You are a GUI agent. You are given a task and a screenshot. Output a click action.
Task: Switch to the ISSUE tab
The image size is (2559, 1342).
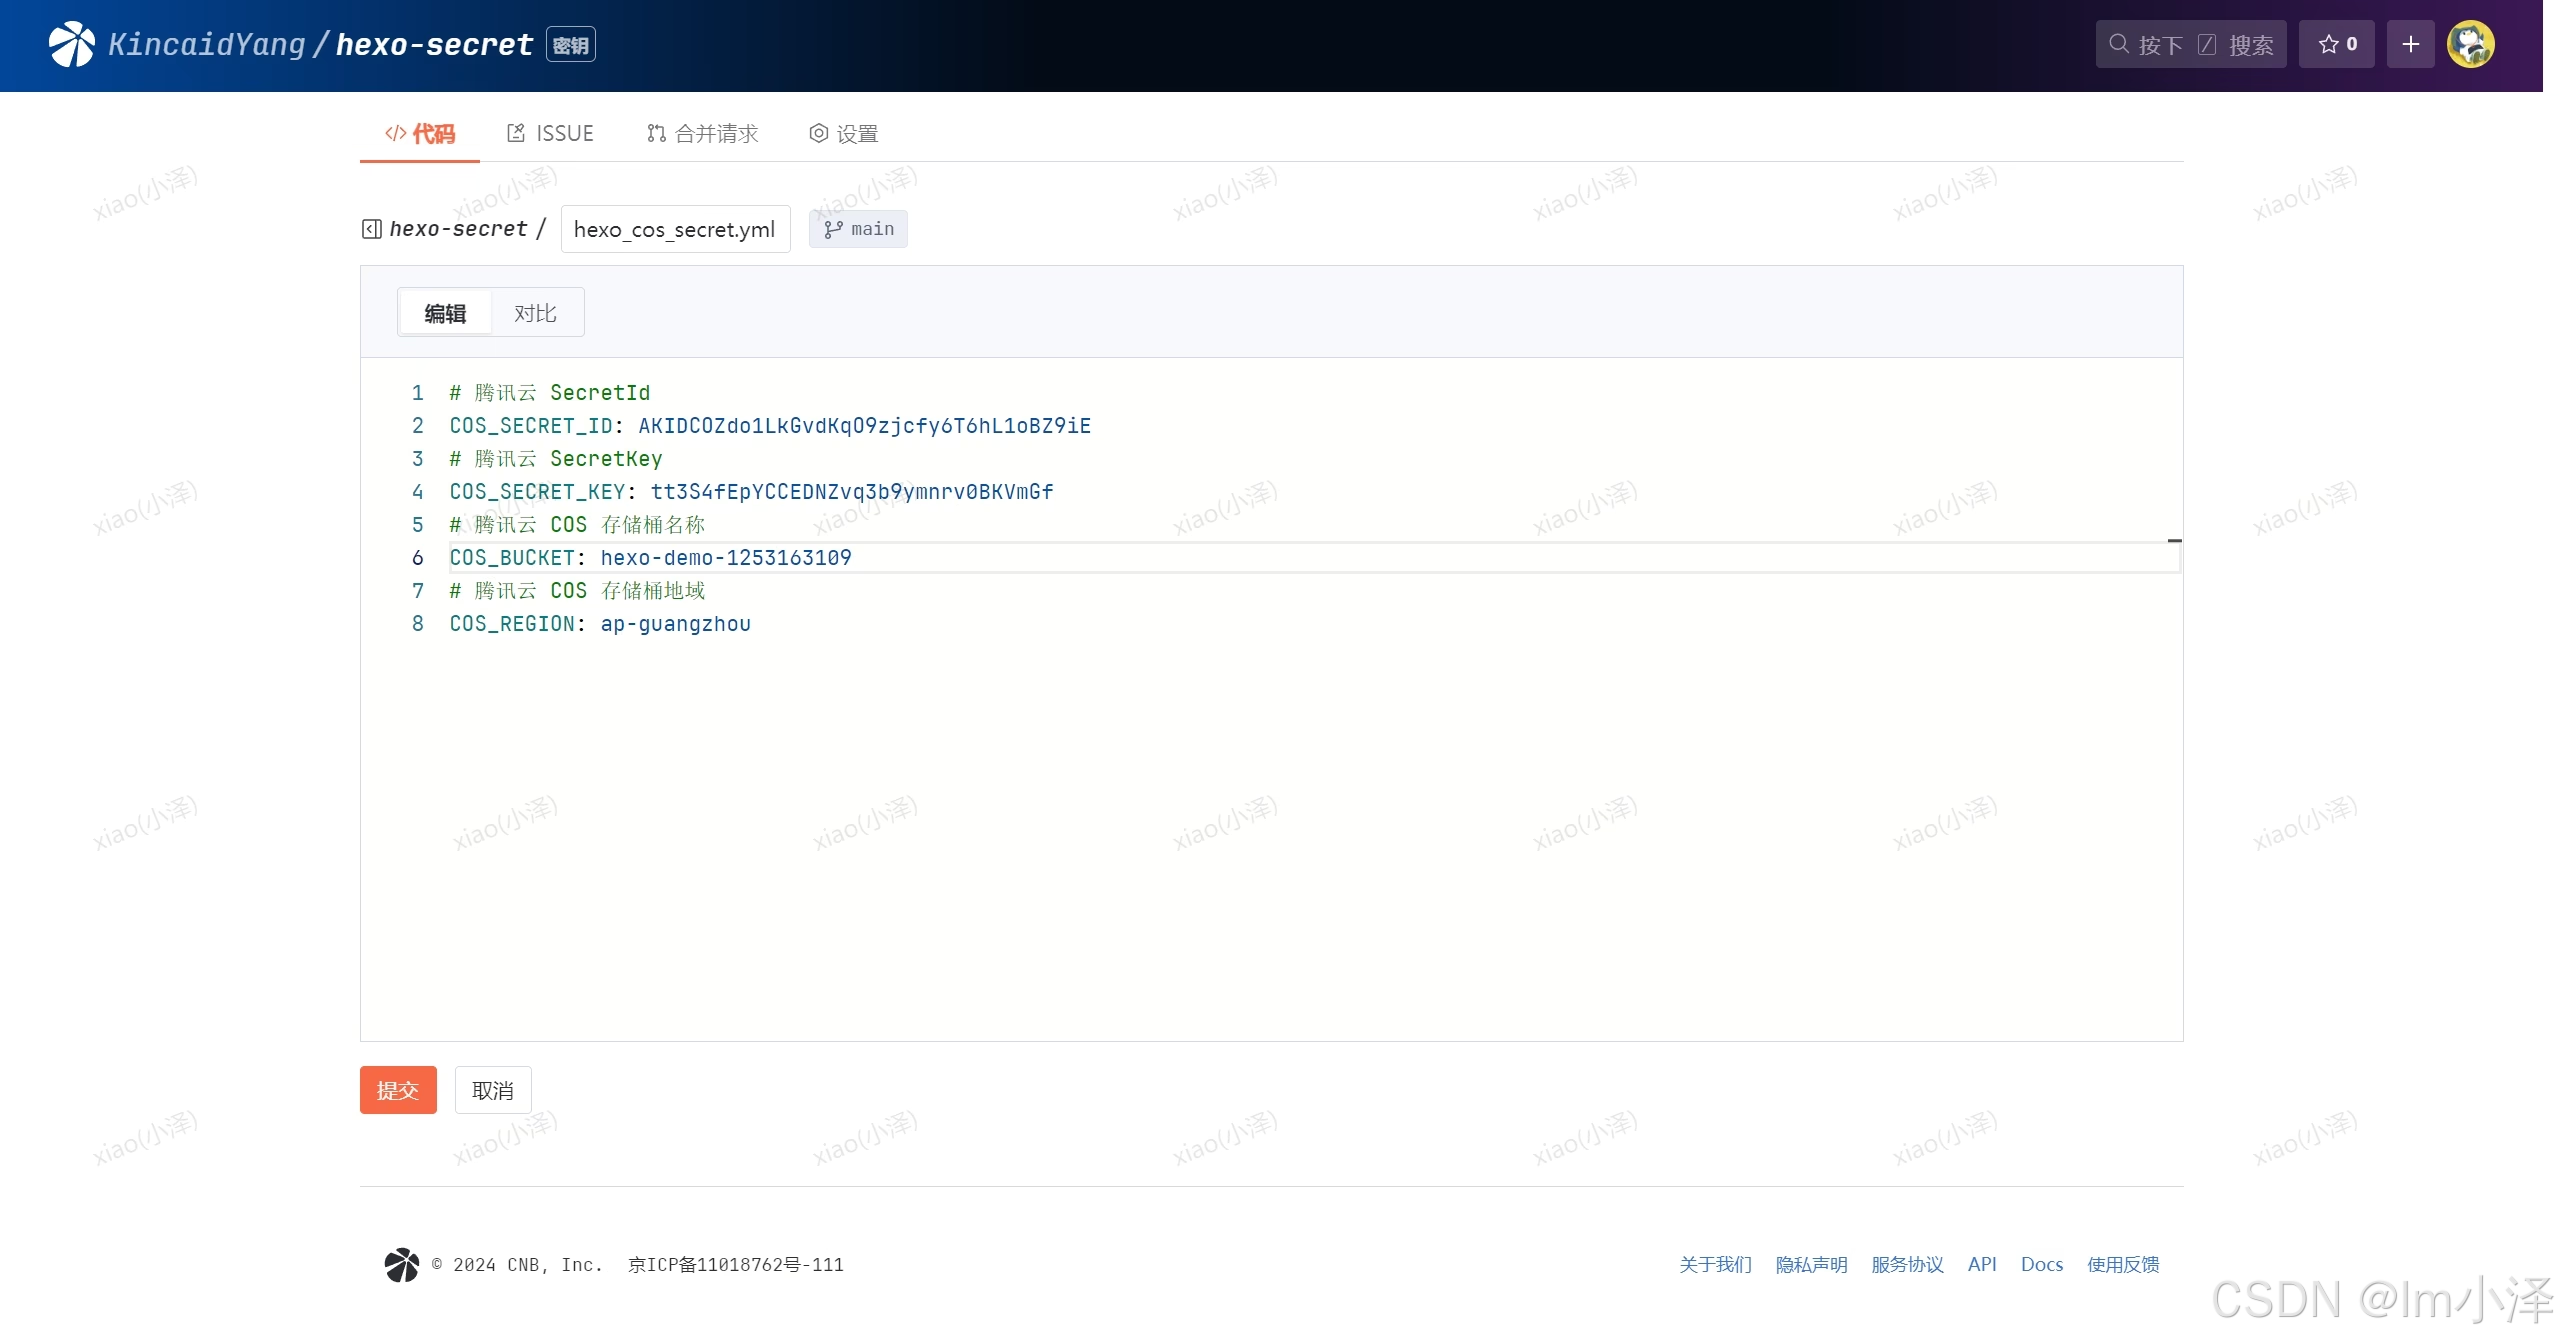pos(551,134)
